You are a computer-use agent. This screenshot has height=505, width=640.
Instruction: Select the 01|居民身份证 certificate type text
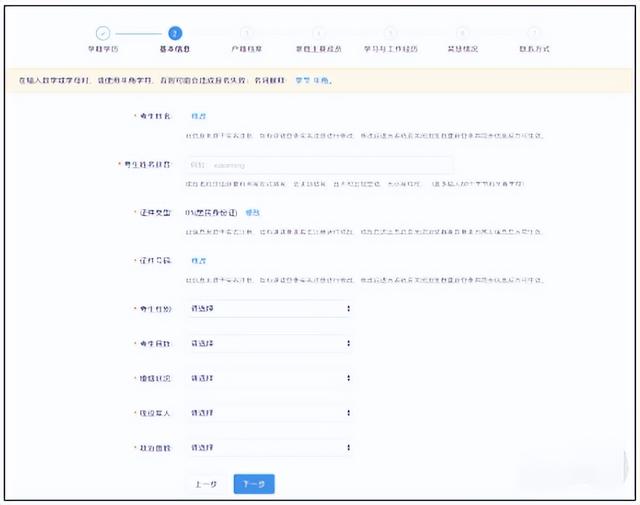click(211, 213)
